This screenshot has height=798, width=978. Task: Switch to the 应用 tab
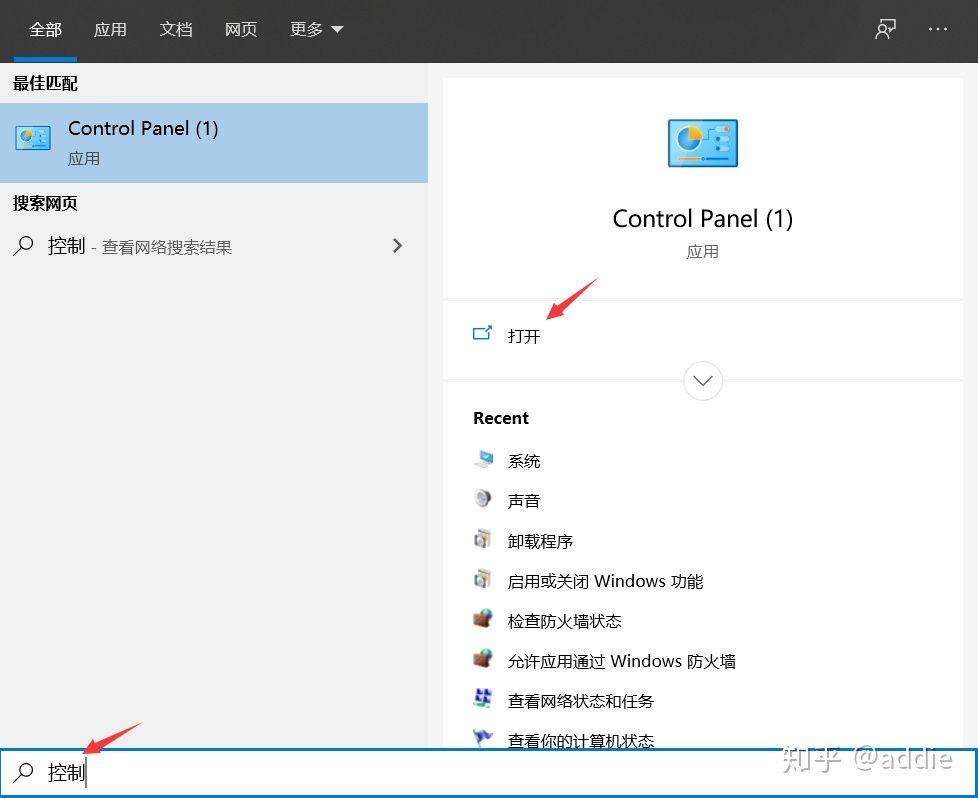[x=111, y=29]
